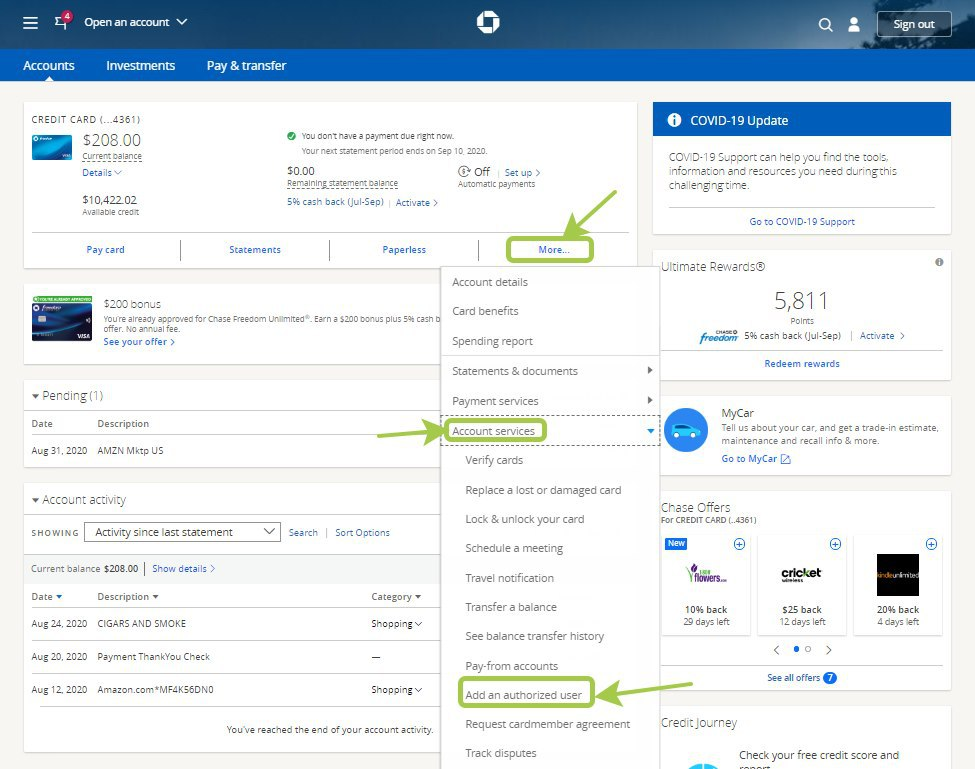Viewport: 975px width, 769px height.
Task: Go to previous Chase Offers page arrow
Action: (776, 650)
